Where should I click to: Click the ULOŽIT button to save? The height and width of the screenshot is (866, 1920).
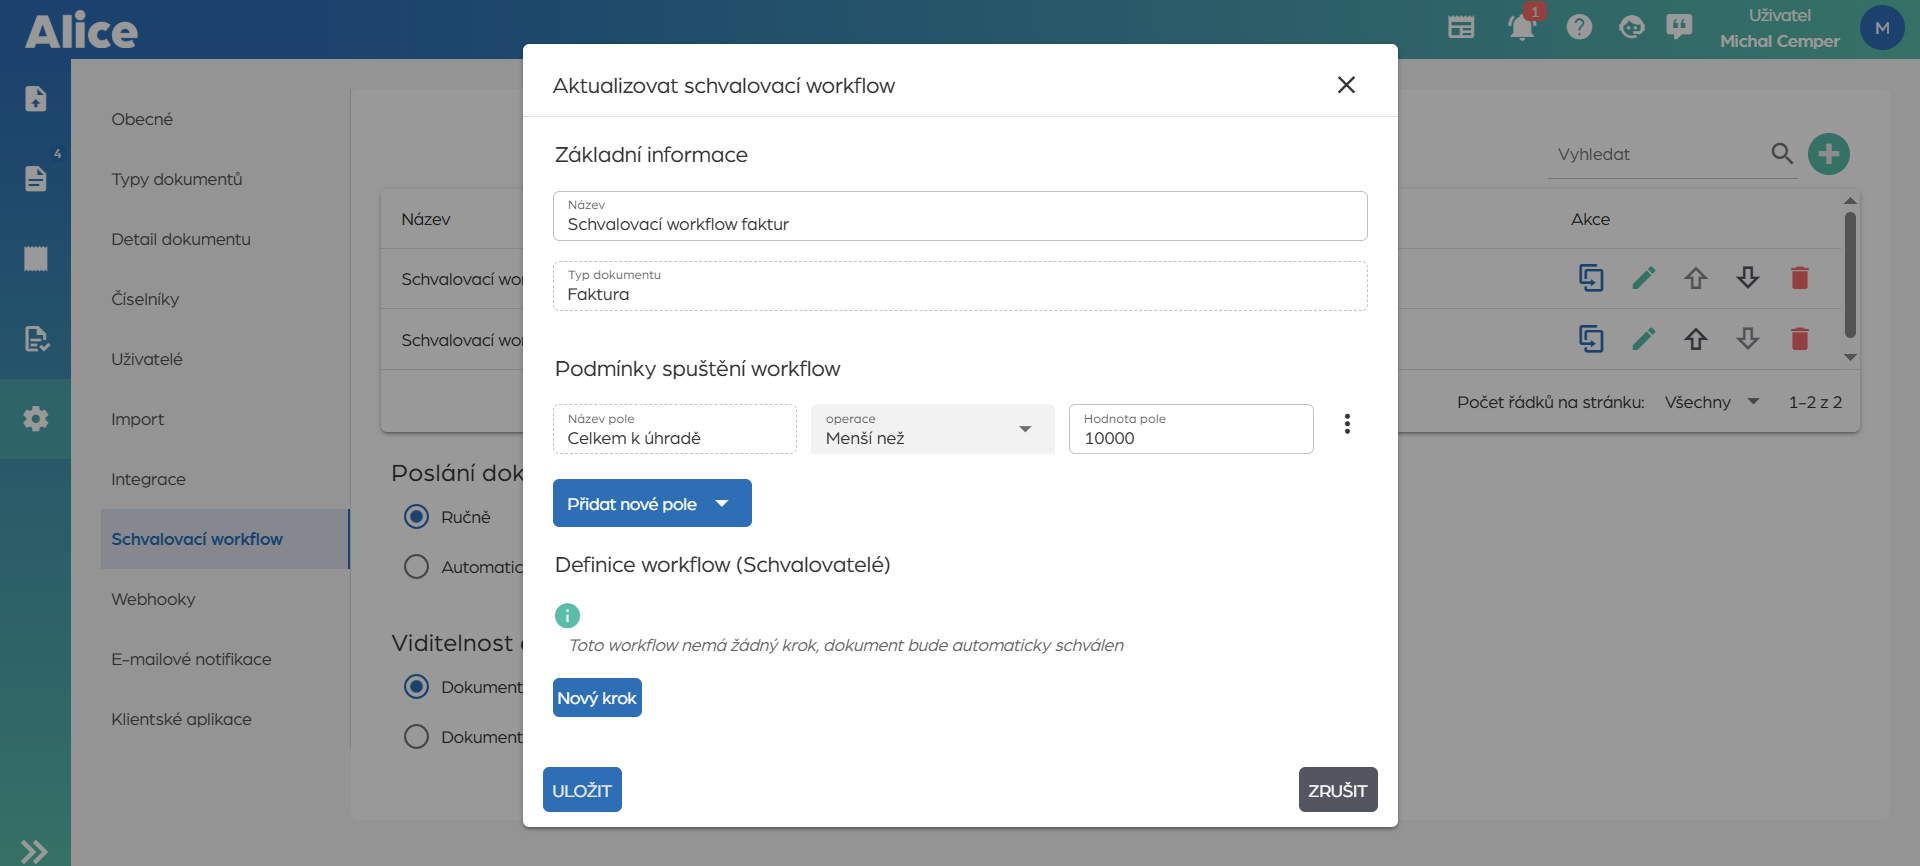point(582,790)
